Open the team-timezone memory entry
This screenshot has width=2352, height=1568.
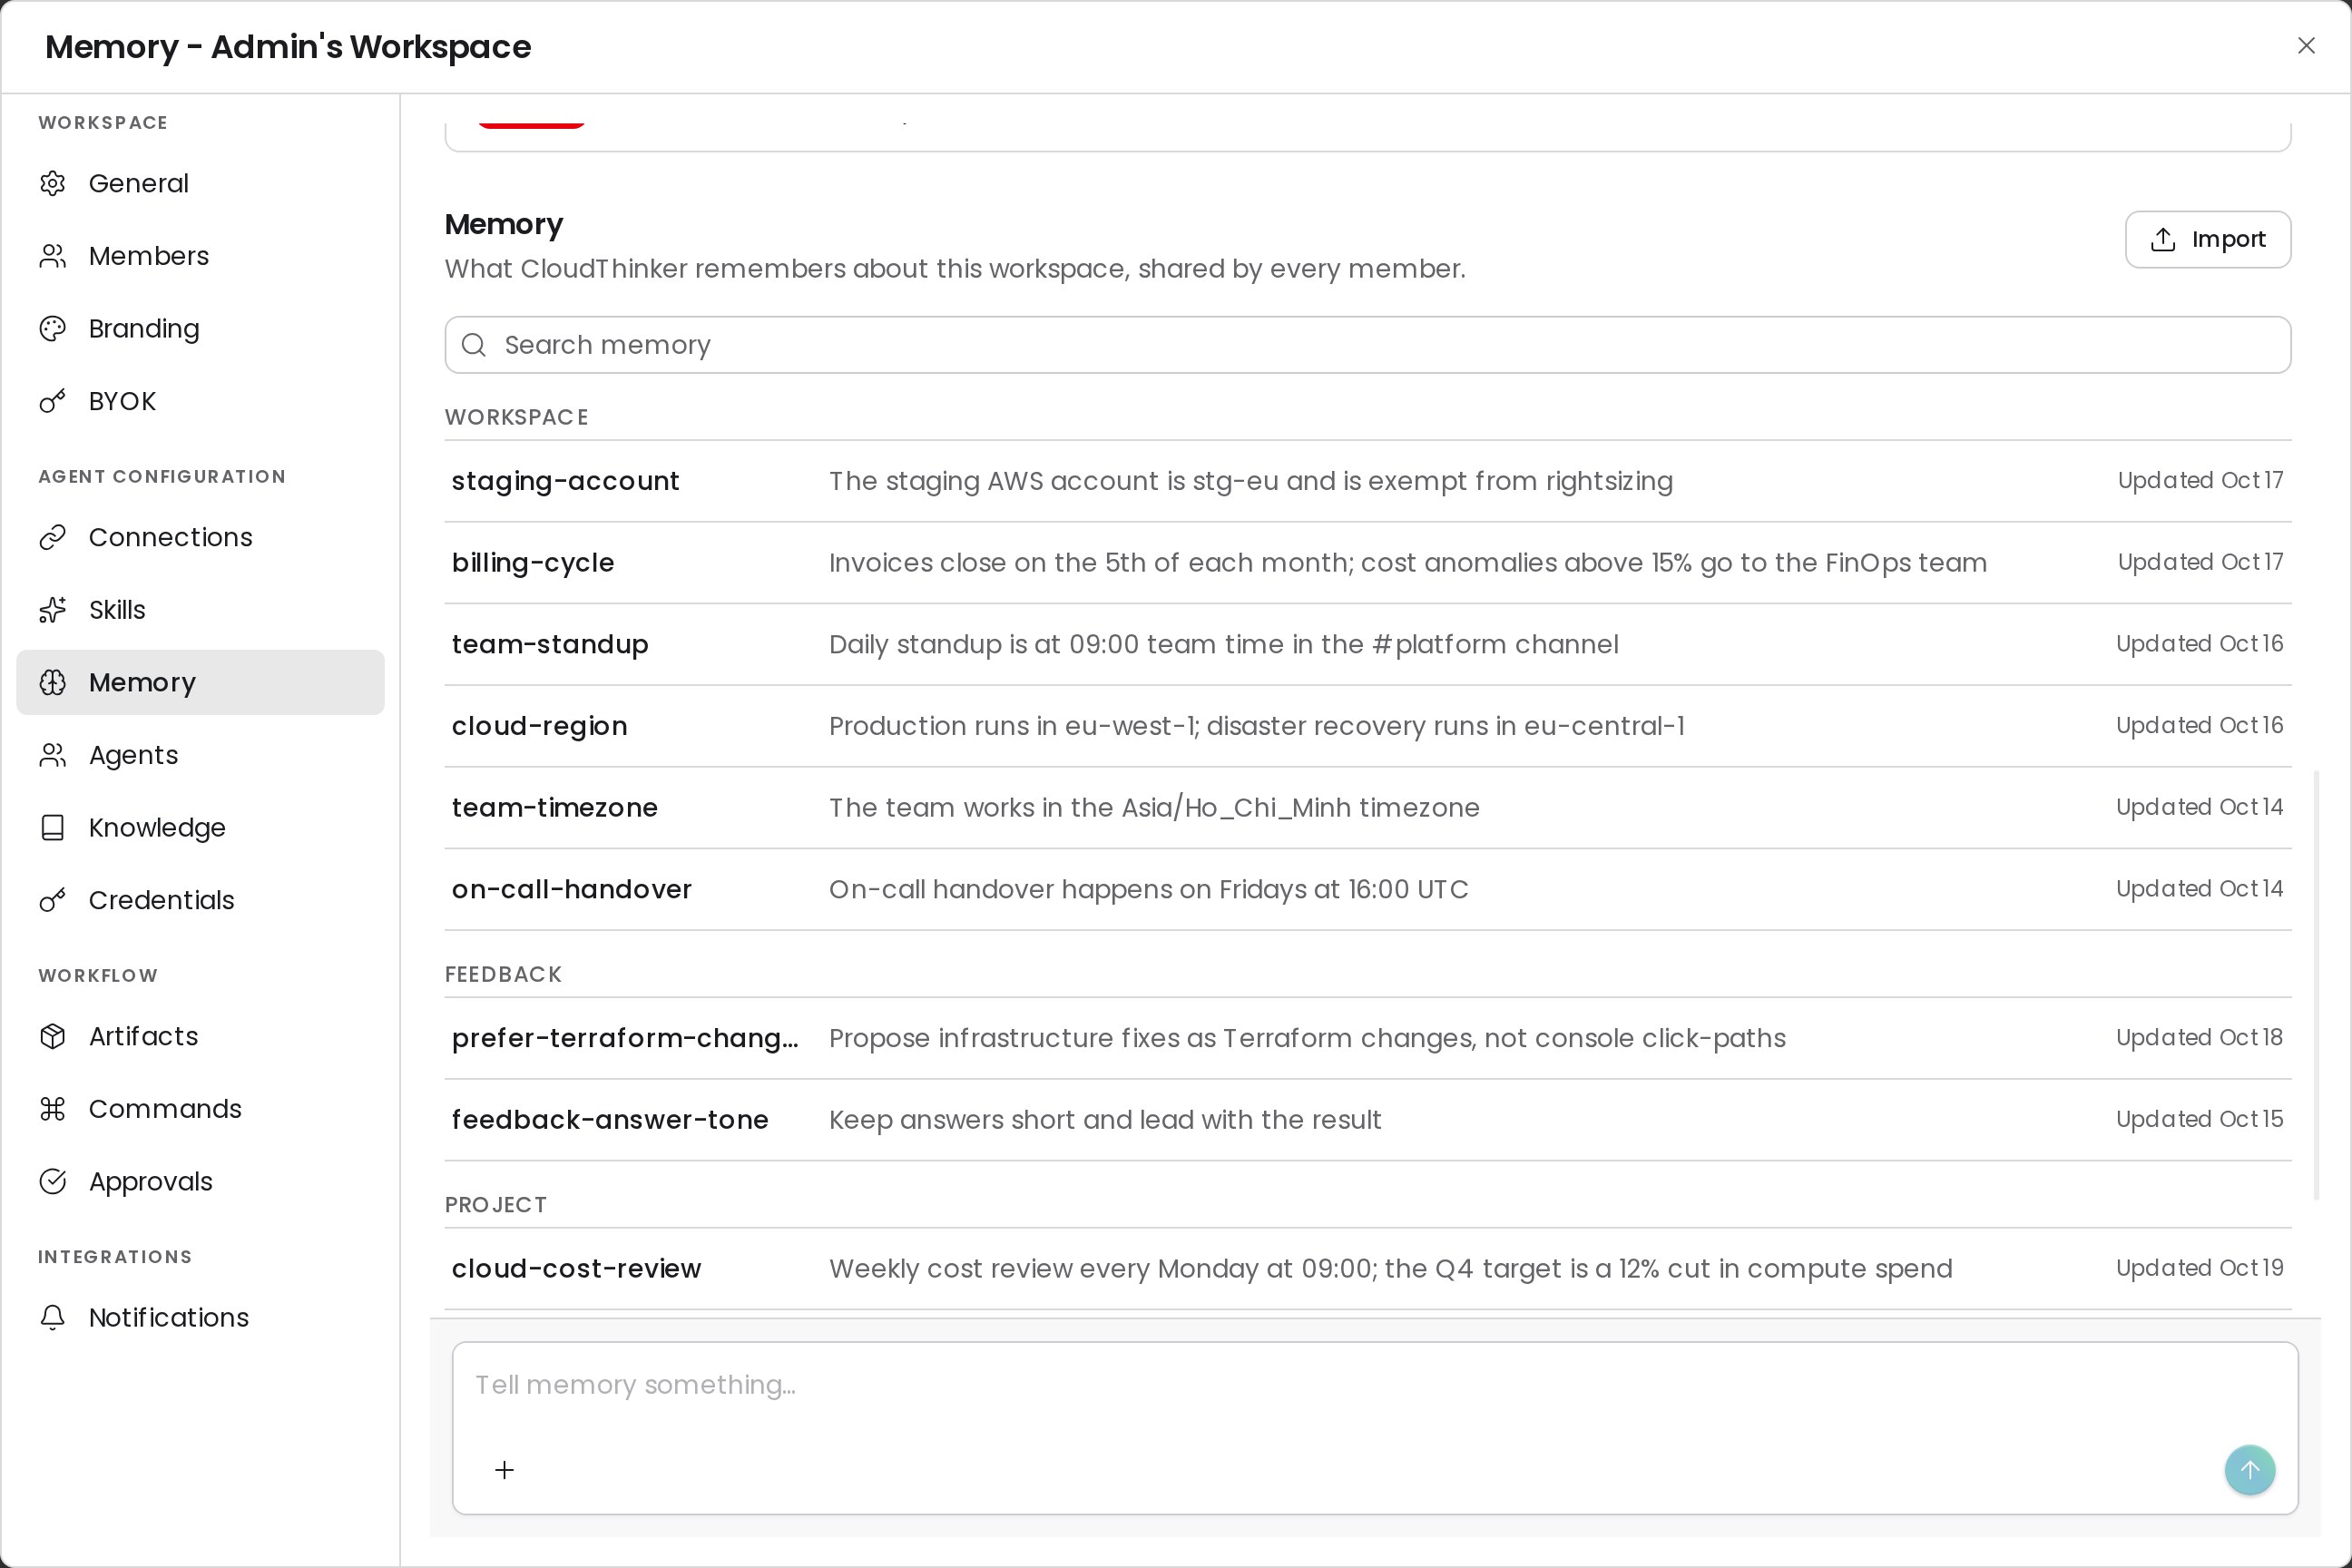coord(1368,808)
